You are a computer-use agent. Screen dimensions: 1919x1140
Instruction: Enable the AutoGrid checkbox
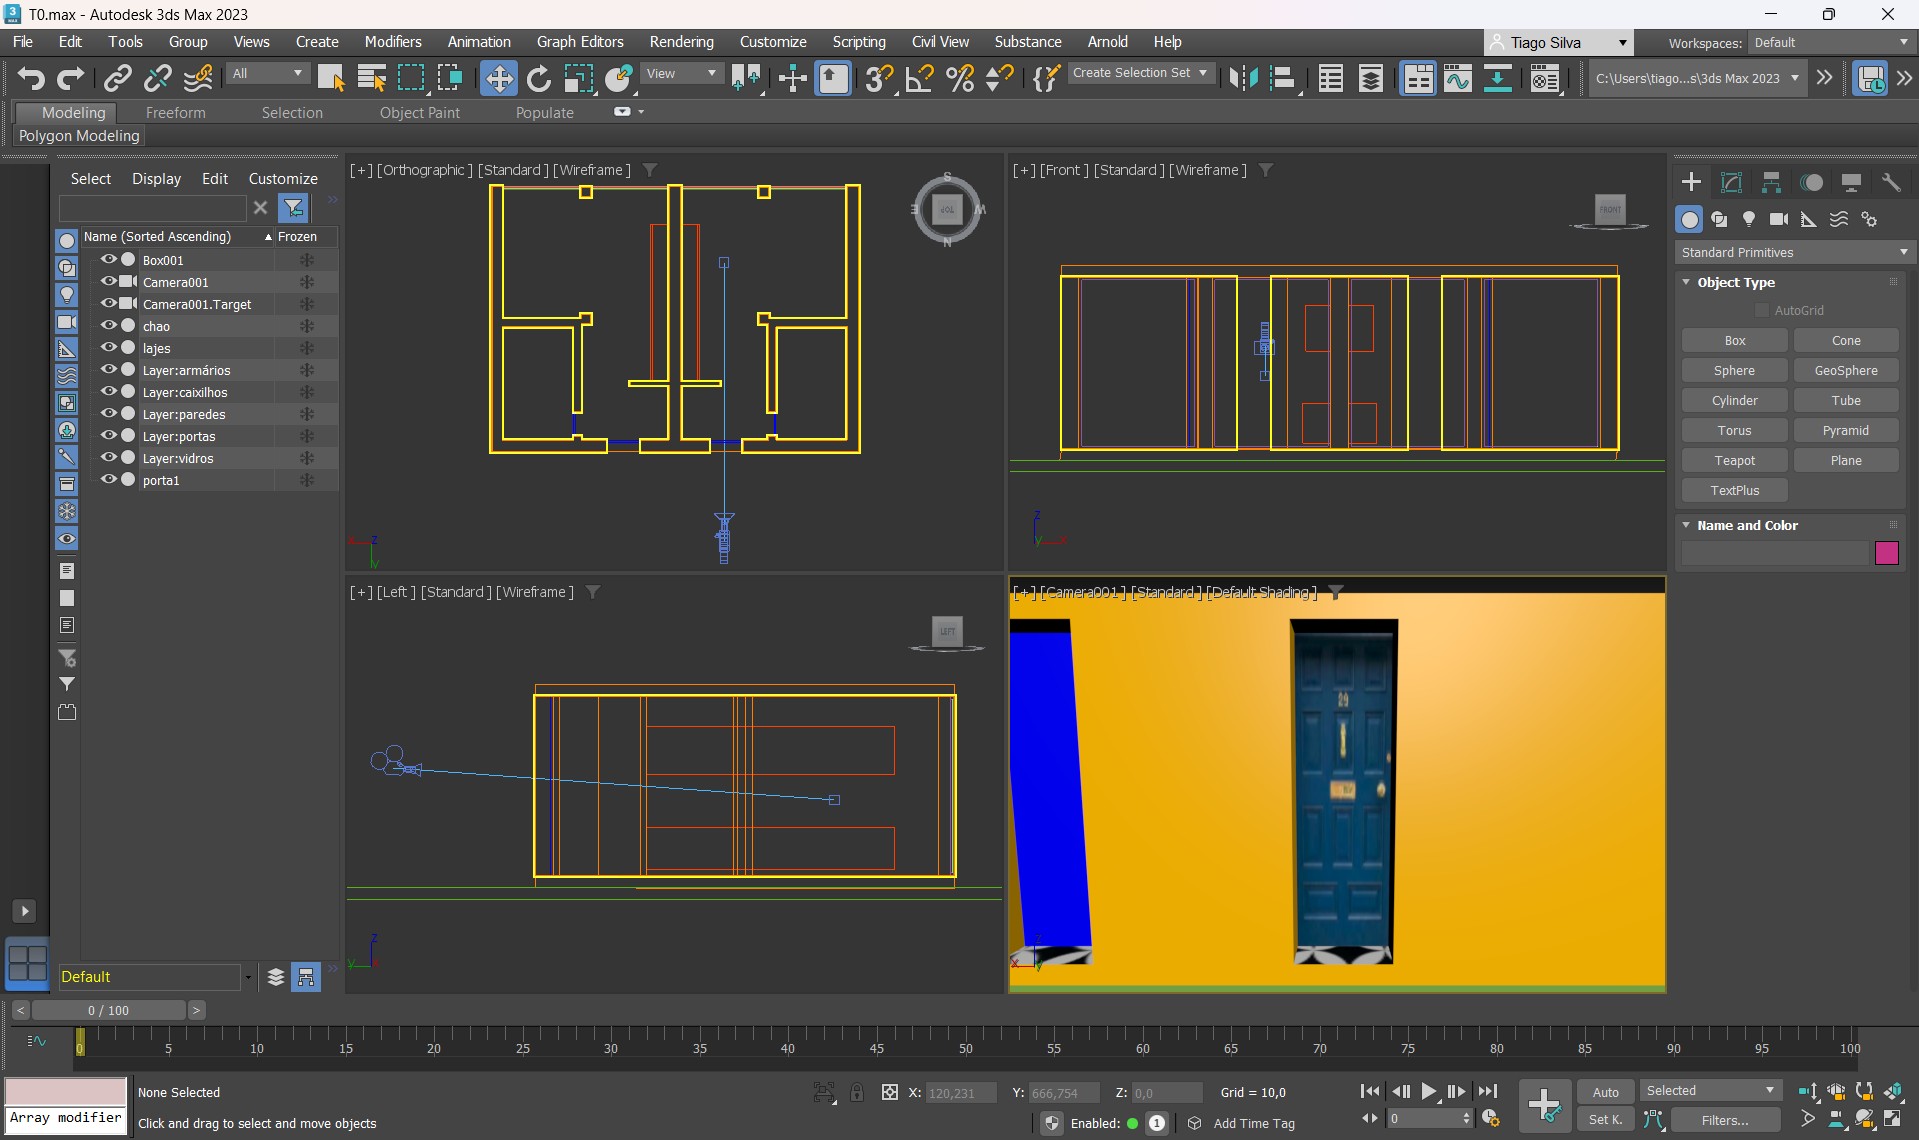1762,311
